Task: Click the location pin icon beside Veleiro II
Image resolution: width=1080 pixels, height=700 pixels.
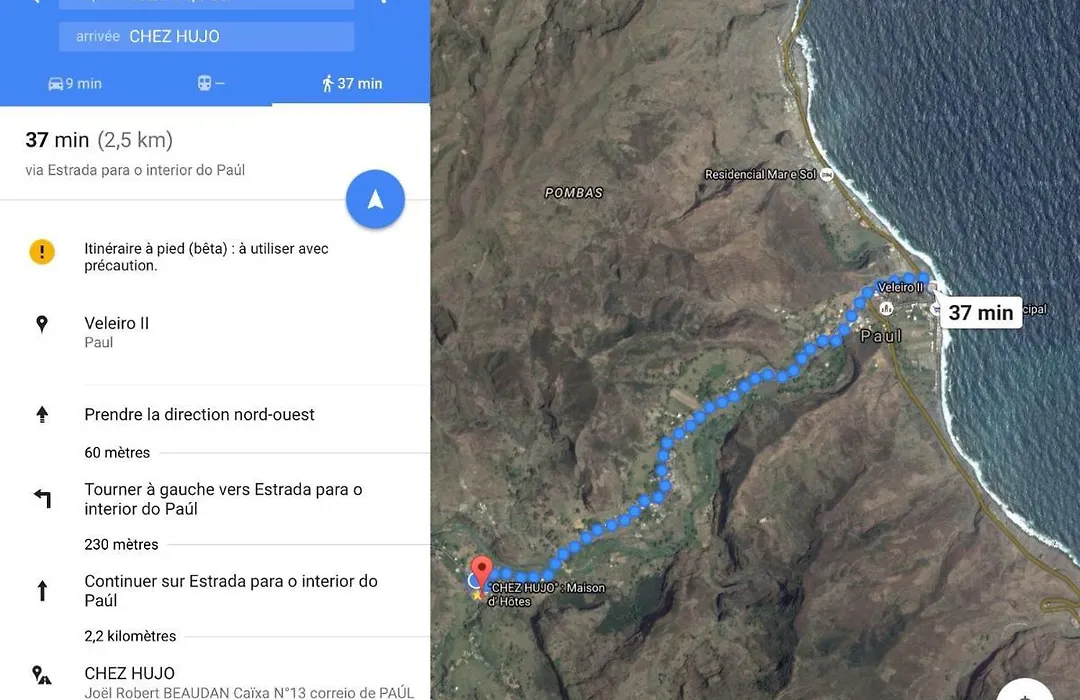Action: click(42, 324)
